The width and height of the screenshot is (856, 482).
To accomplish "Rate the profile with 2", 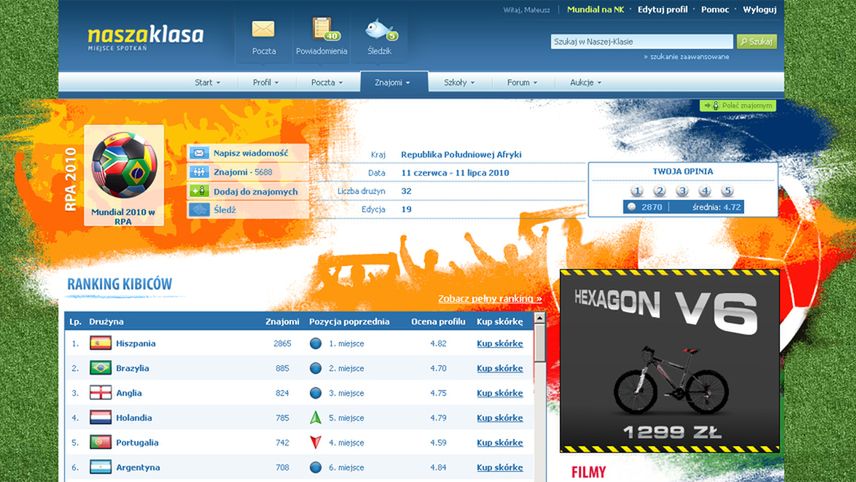I will tap(659, 191).
